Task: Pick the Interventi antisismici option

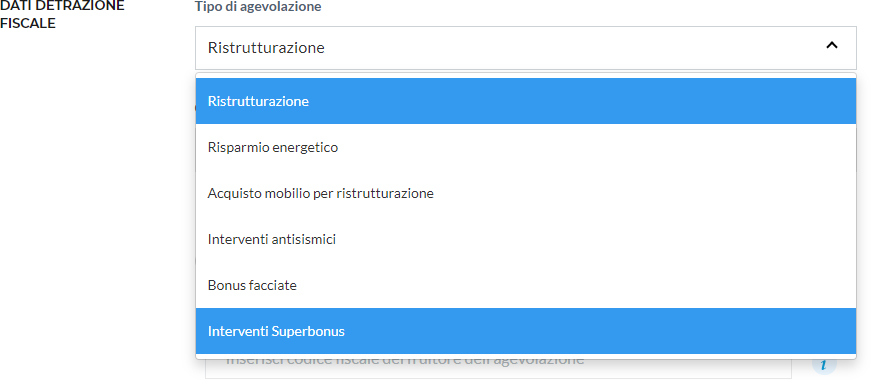Action: 525,239
